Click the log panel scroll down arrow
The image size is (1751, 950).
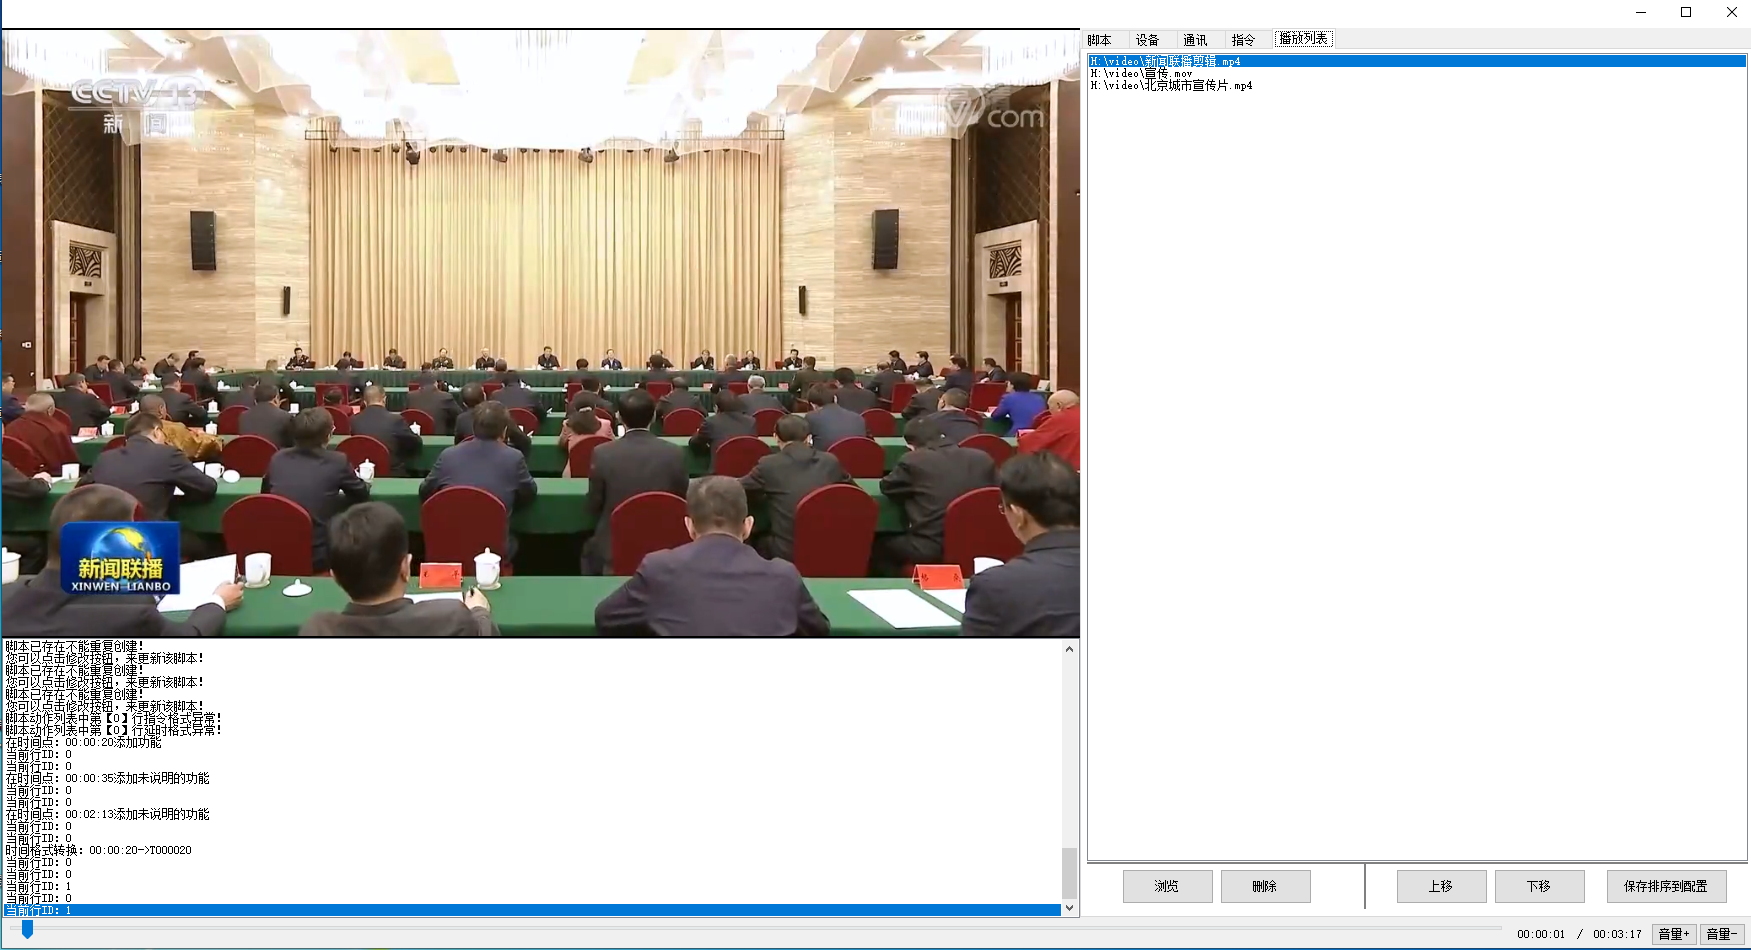tap(1069, 908)
